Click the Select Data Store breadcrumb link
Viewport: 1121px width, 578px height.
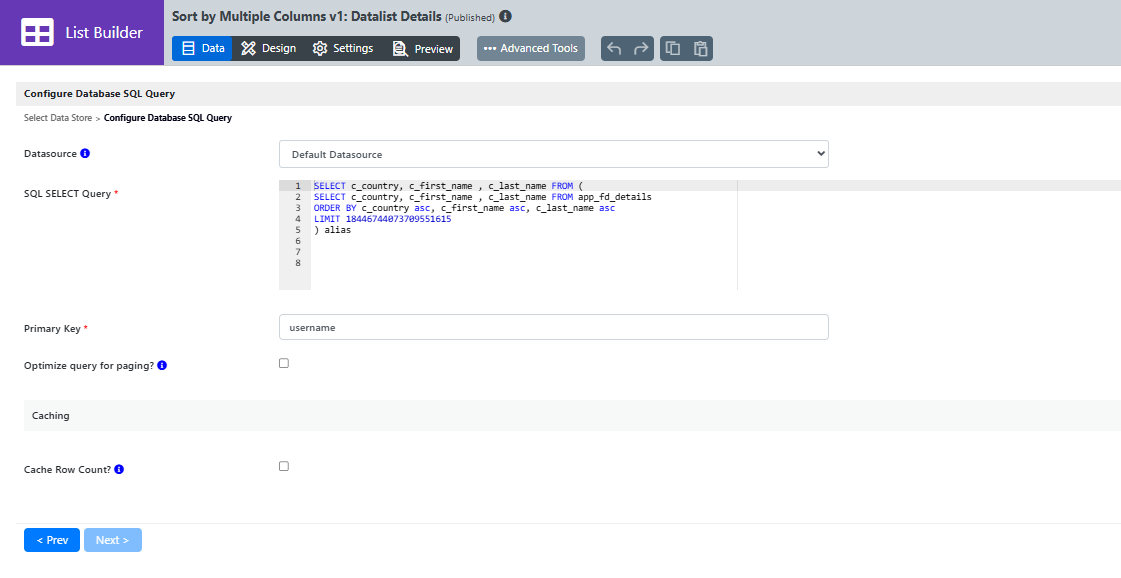(x=58, y=118)
